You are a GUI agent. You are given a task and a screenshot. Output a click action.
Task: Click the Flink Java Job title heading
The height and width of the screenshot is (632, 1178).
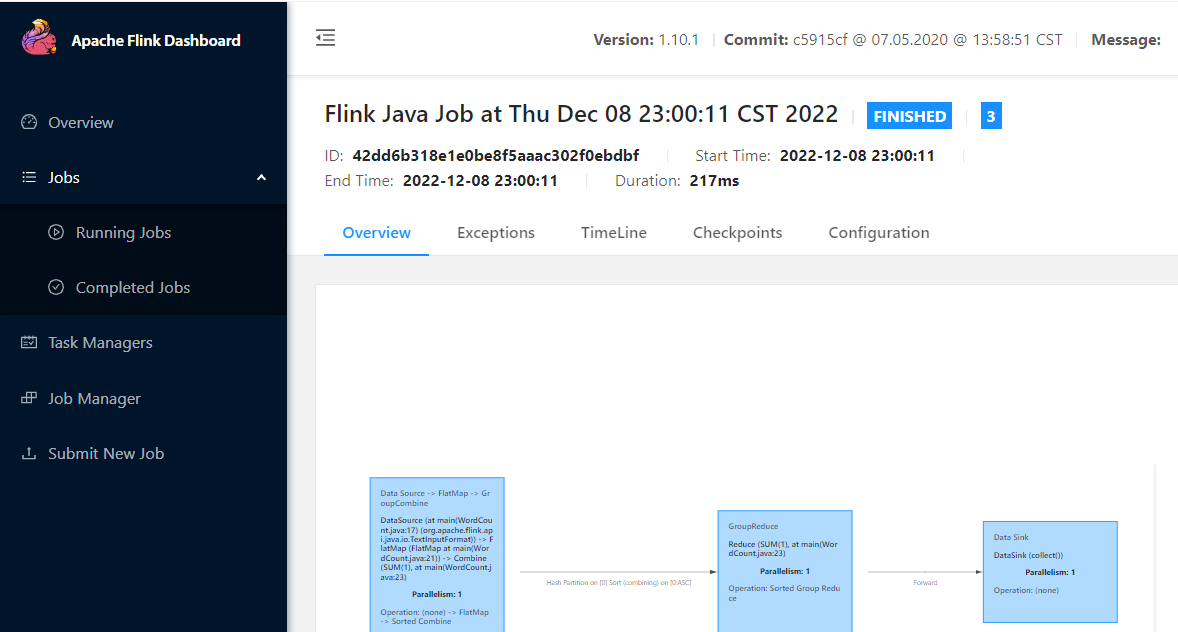tap(581, 114)
